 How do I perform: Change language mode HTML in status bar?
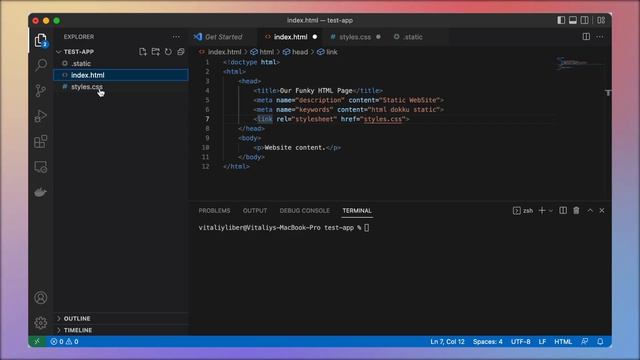pyautogui.click(x=563, y=342)
